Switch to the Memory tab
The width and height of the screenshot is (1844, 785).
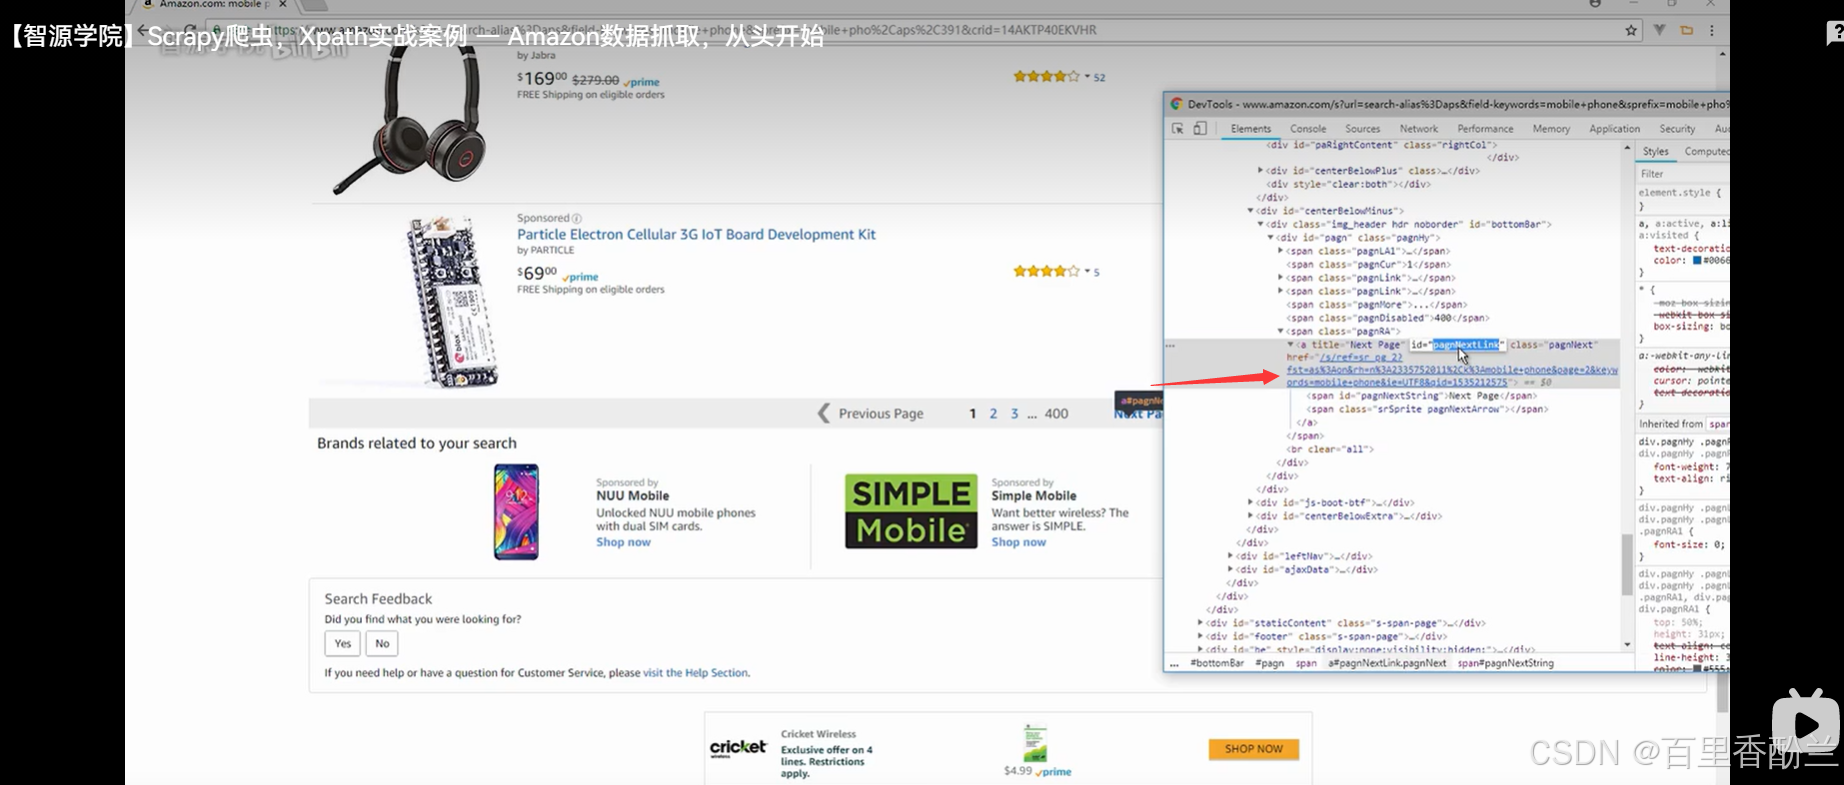pos(1551,129)
